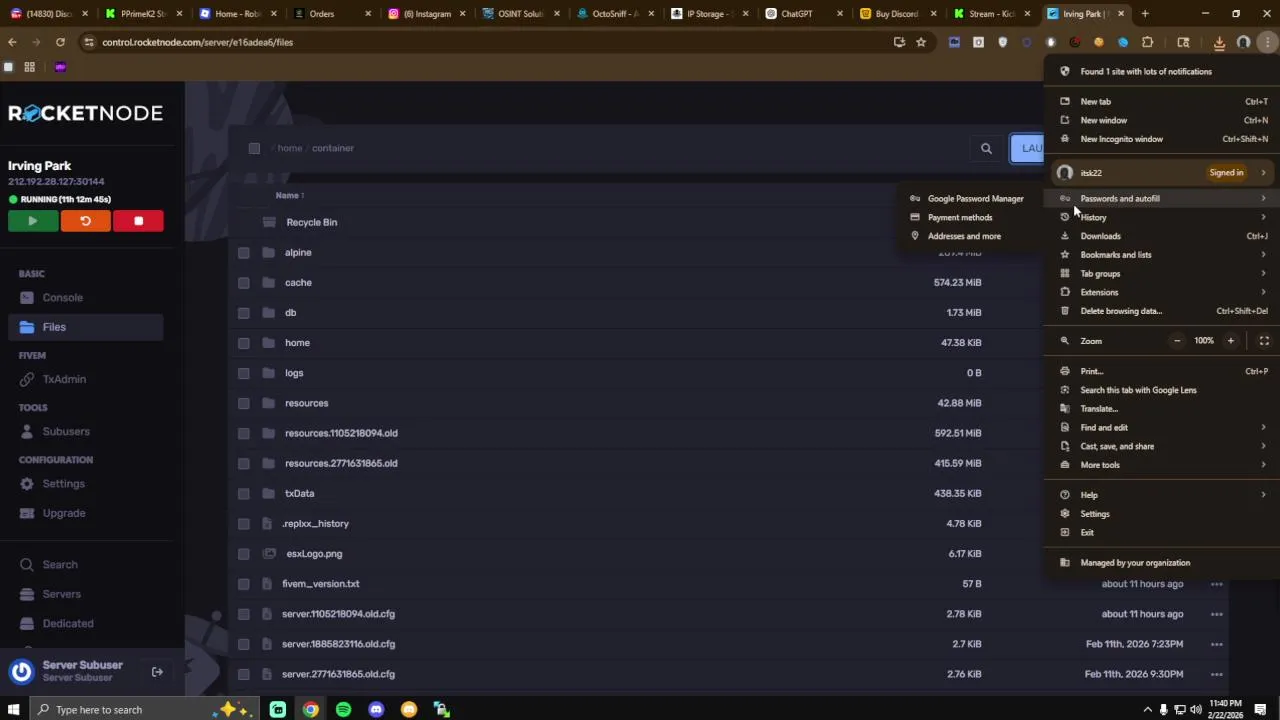Open the file search magnifier icon

pyautogui.click(x=986, y=148)
